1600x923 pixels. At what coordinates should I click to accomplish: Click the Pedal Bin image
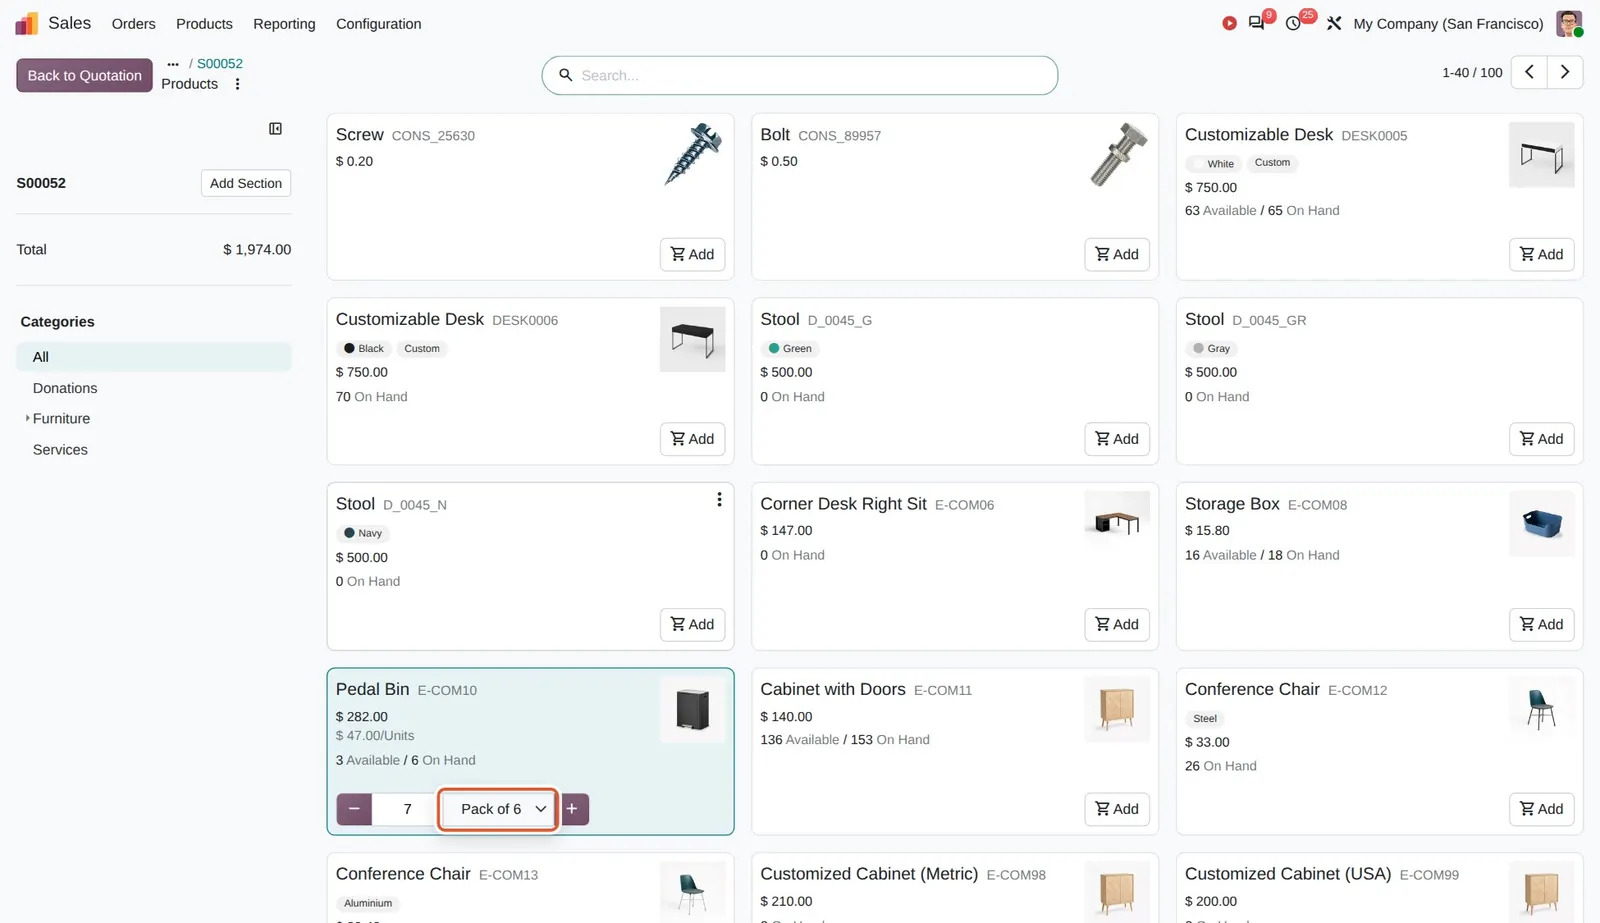[x=693, y=709]
